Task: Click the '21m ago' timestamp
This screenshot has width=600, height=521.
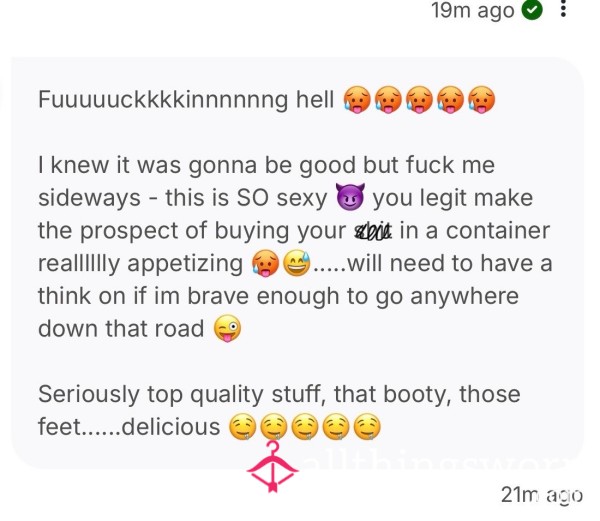Action: pos(542,495)
